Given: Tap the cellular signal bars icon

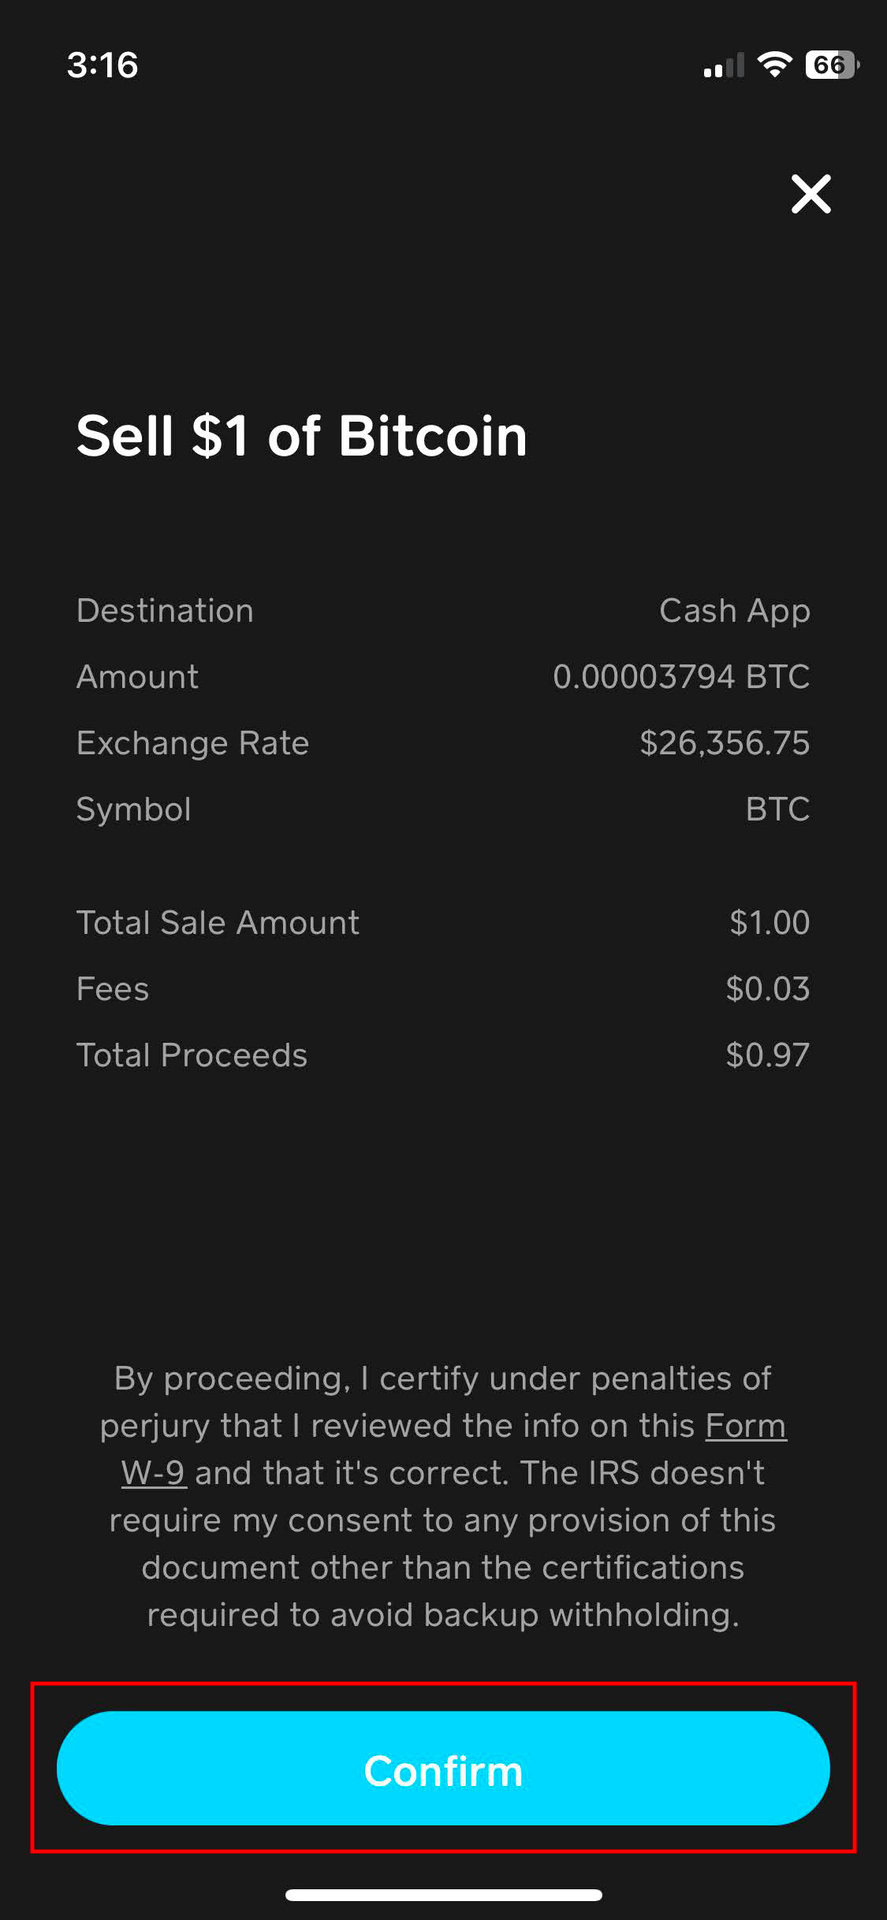Looking at the screenshot, I should (723, 67).
